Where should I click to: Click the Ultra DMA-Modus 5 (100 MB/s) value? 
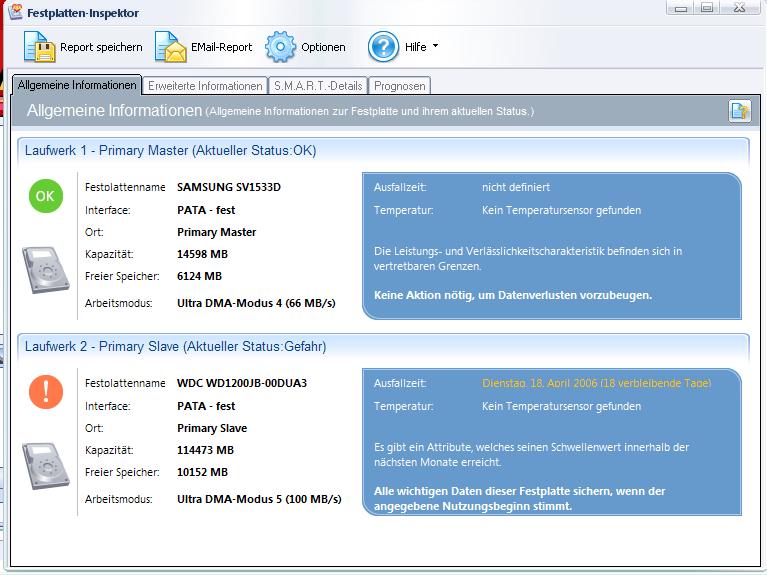point(259,499)
